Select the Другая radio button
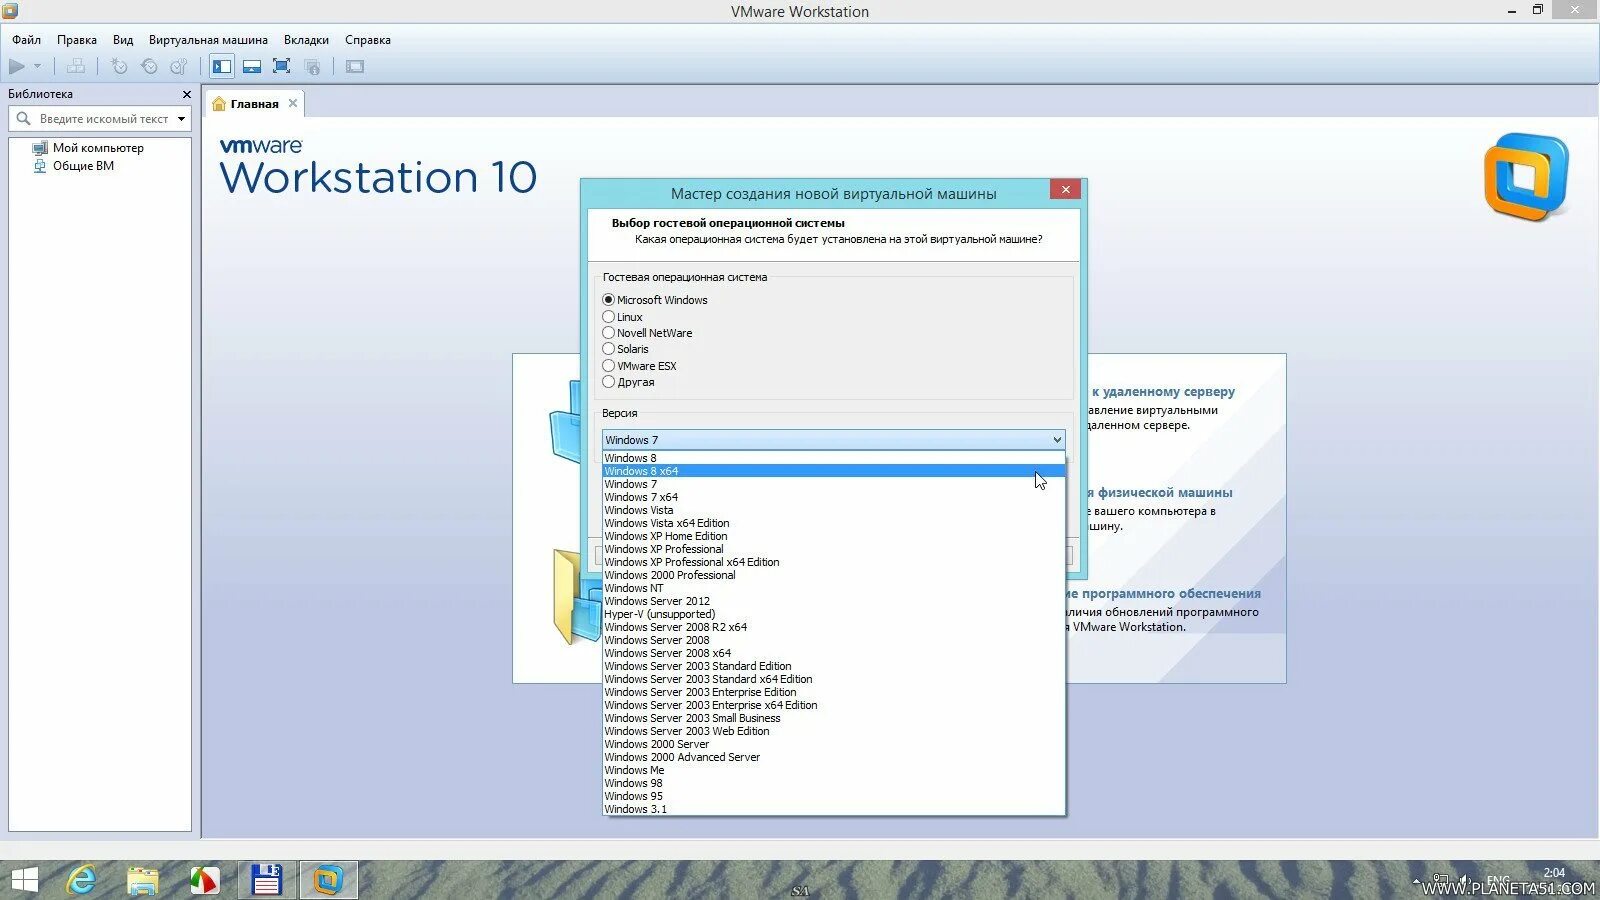 coord(608,382)
